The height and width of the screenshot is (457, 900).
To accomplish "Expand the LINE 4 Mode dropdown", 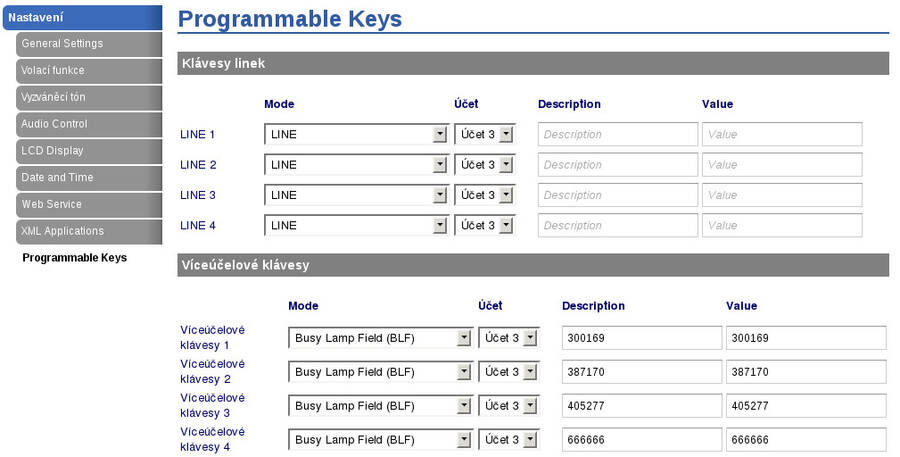I will (x=356, y=226).
